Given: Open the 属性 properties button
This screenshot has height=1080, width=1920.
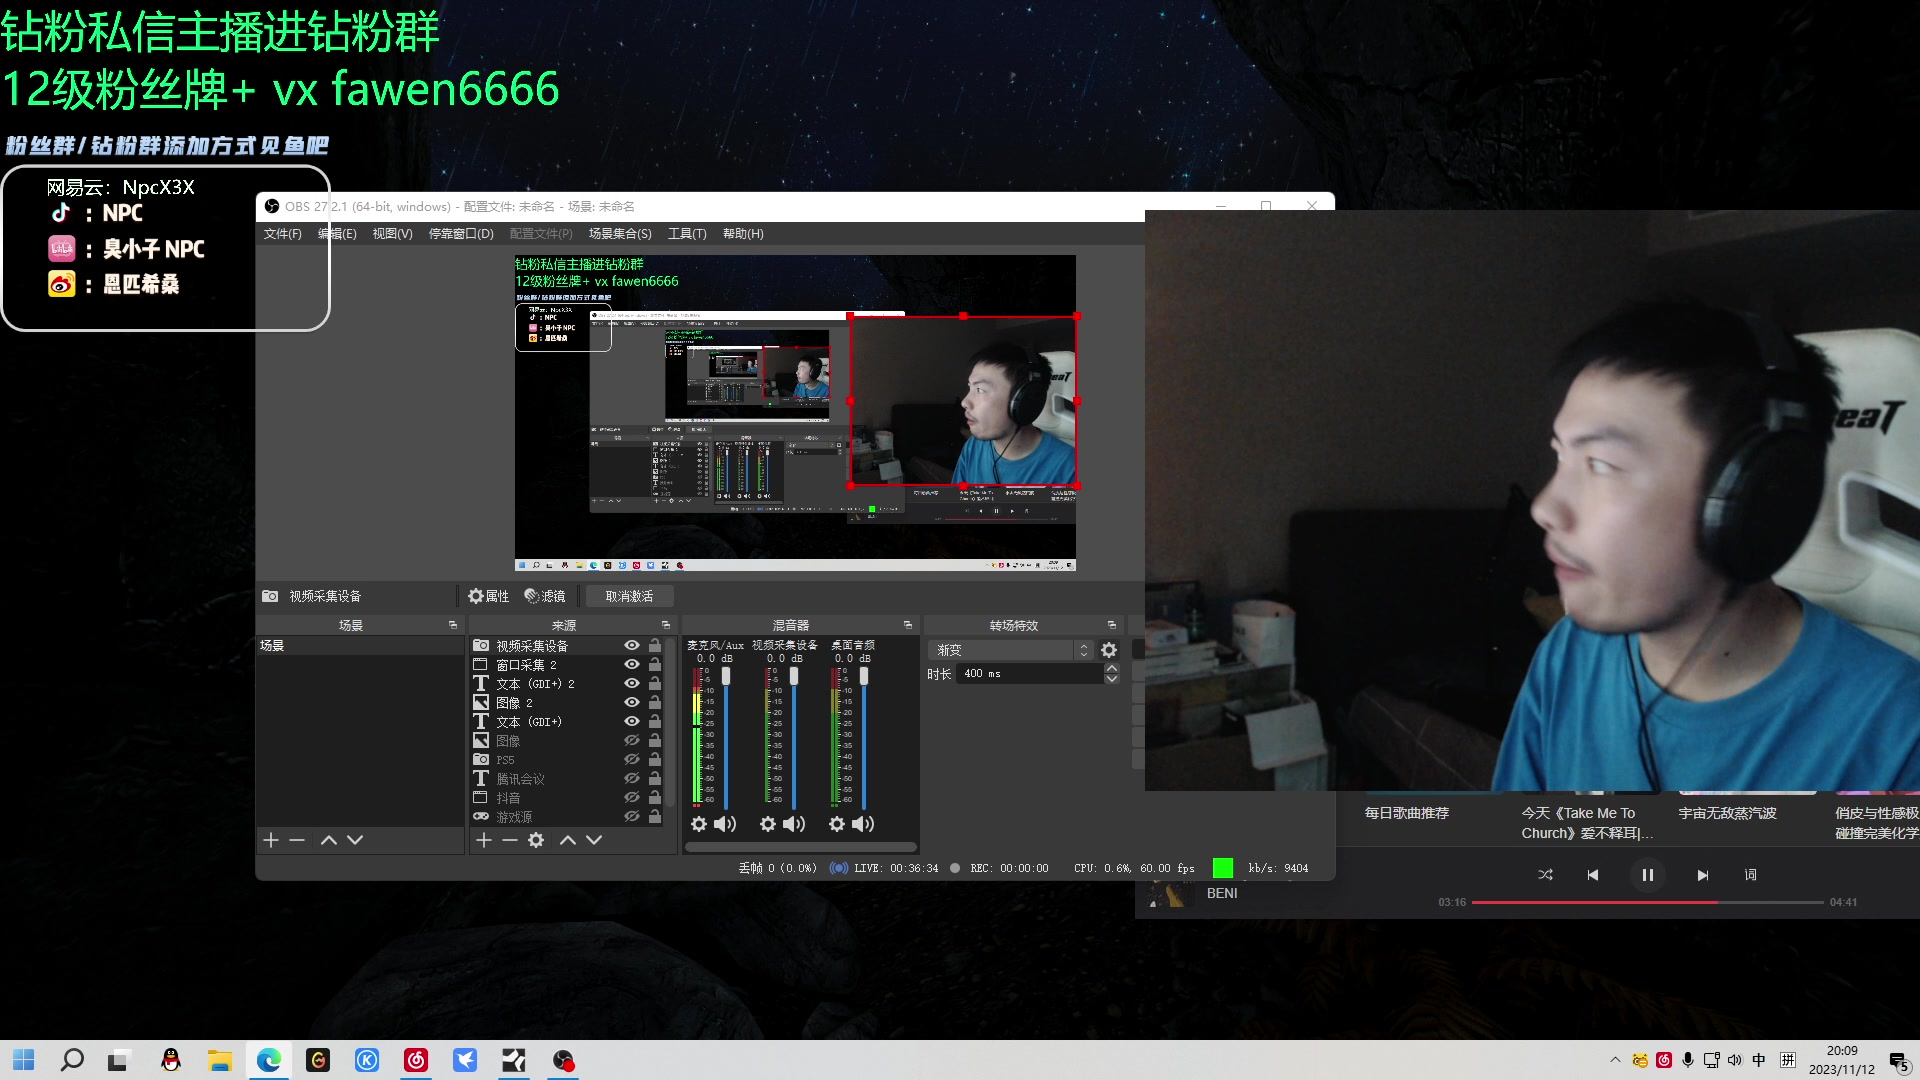Looking at the screenshot, I should point(489,596).
